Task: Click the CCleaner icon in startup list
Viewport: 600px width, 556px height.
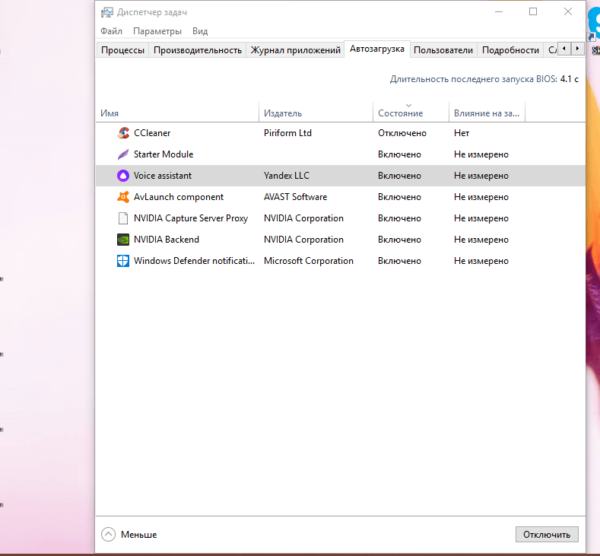Action: coord(123,133)
